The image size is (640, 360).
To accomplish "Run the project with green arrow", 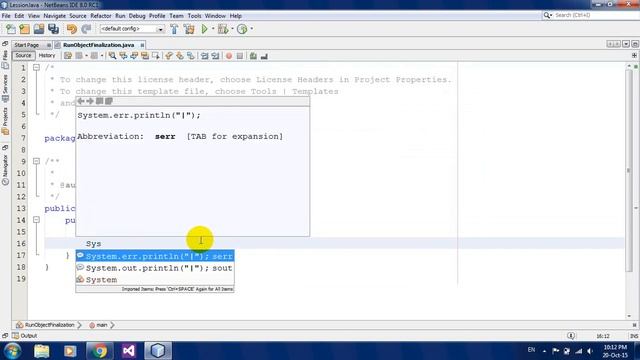I will 204,29.
